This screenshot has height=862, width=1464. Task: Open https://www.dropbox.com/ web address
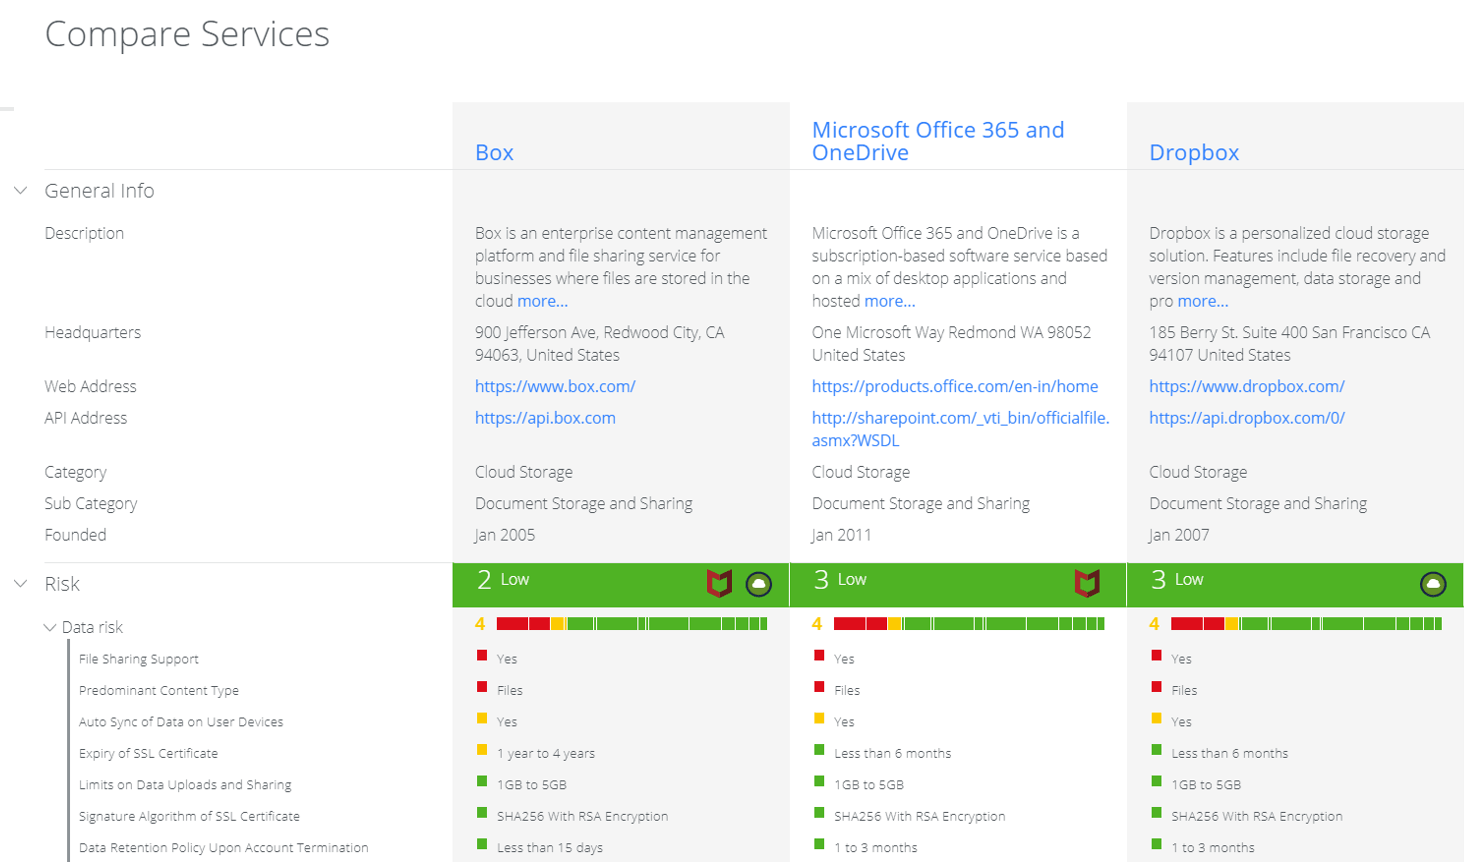(1246, 386)
